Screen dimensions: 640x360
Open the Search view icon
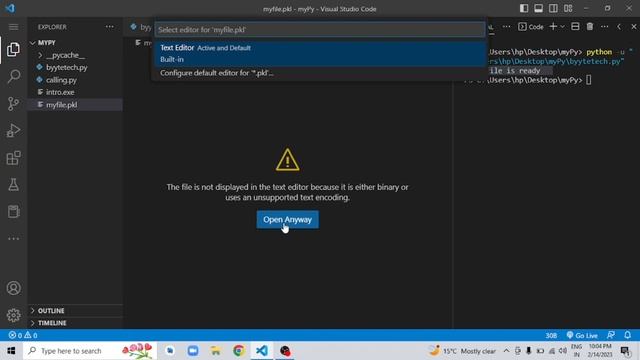click(x=13, y=76)
